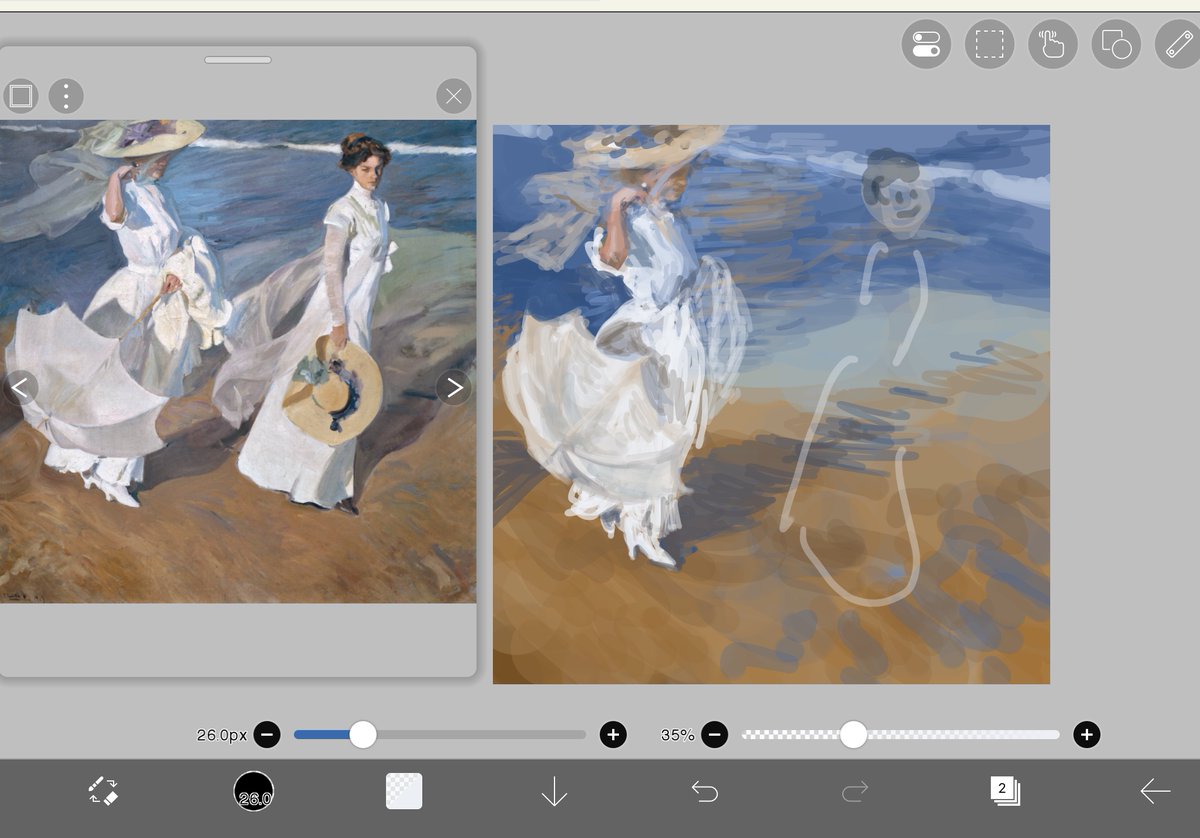Undo the last stroke

(x=705, y=791)
